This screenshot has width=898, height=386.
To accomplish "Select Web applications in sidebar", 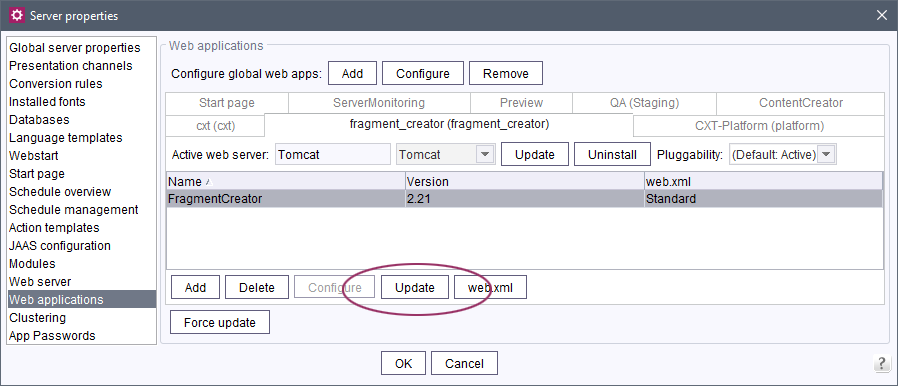I will click(x=81, y=300).
